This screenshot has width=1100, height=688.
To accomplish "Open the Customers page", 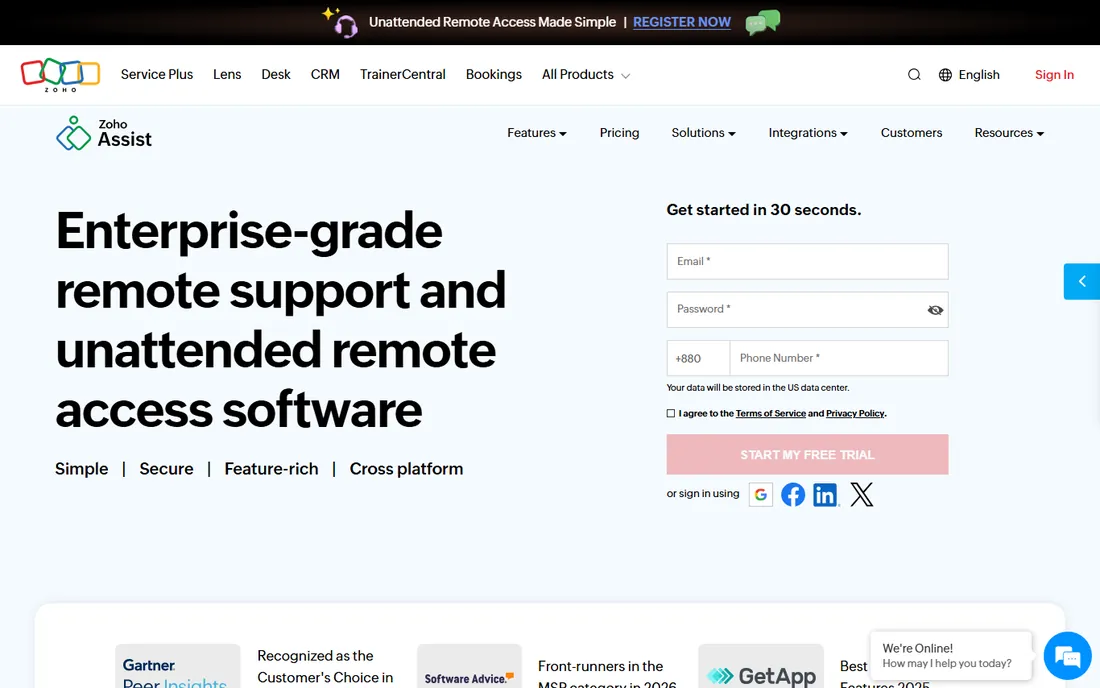I will click(911, 133).
